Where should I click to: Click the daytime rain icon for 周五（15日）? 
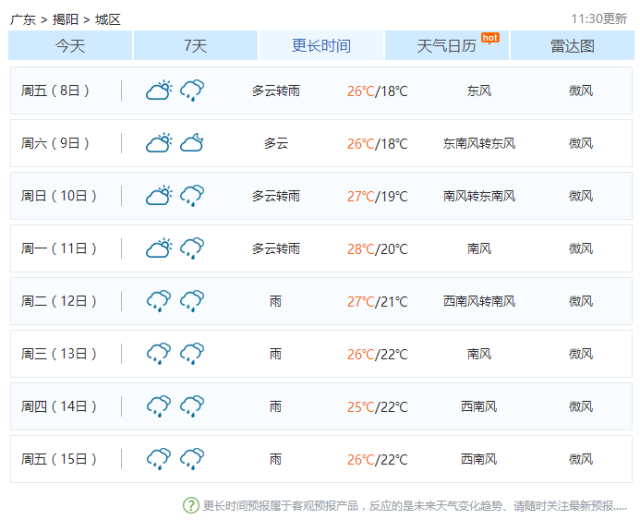click(159, 459)
